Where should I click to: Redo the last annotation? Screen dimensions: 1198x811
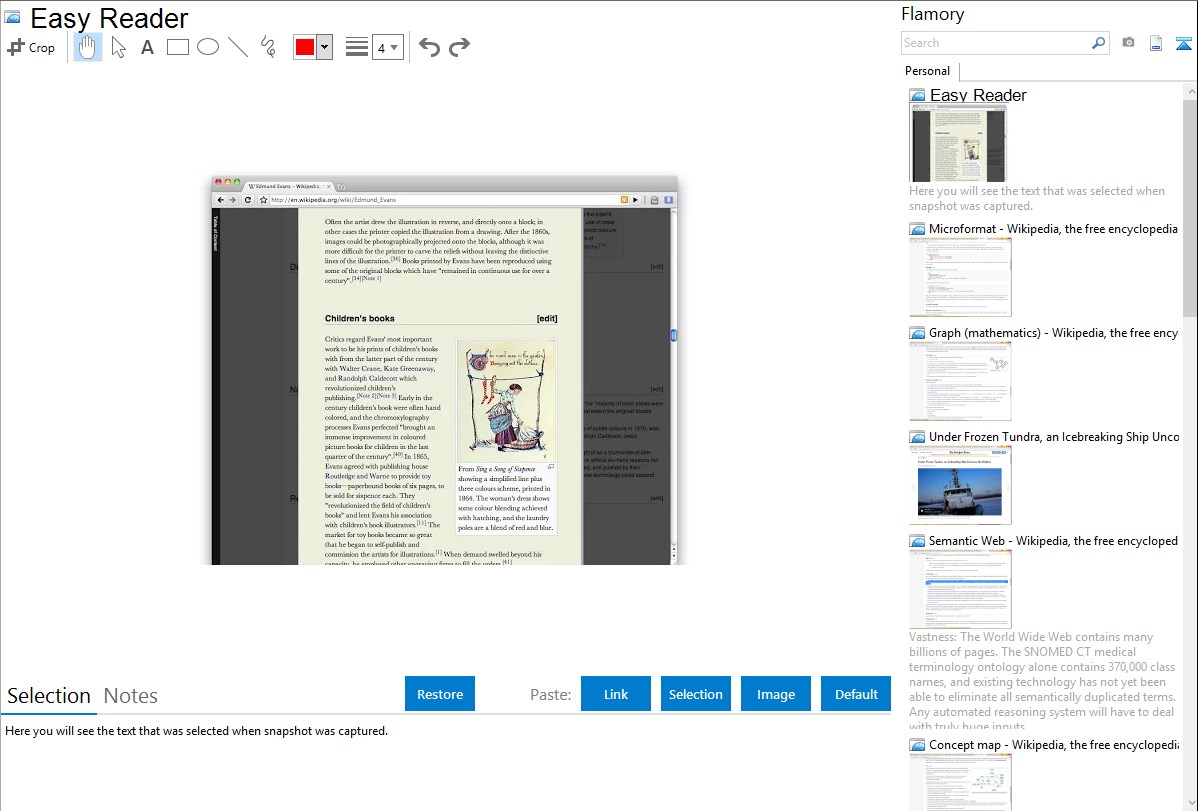[459, 47]
